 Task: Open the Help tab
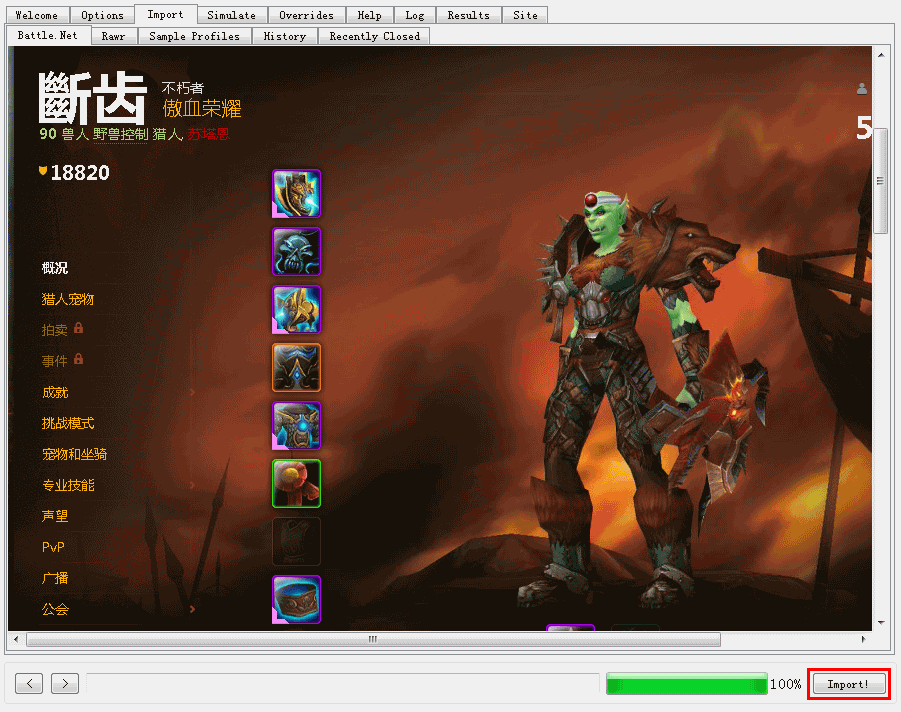(x=369, y=15)
